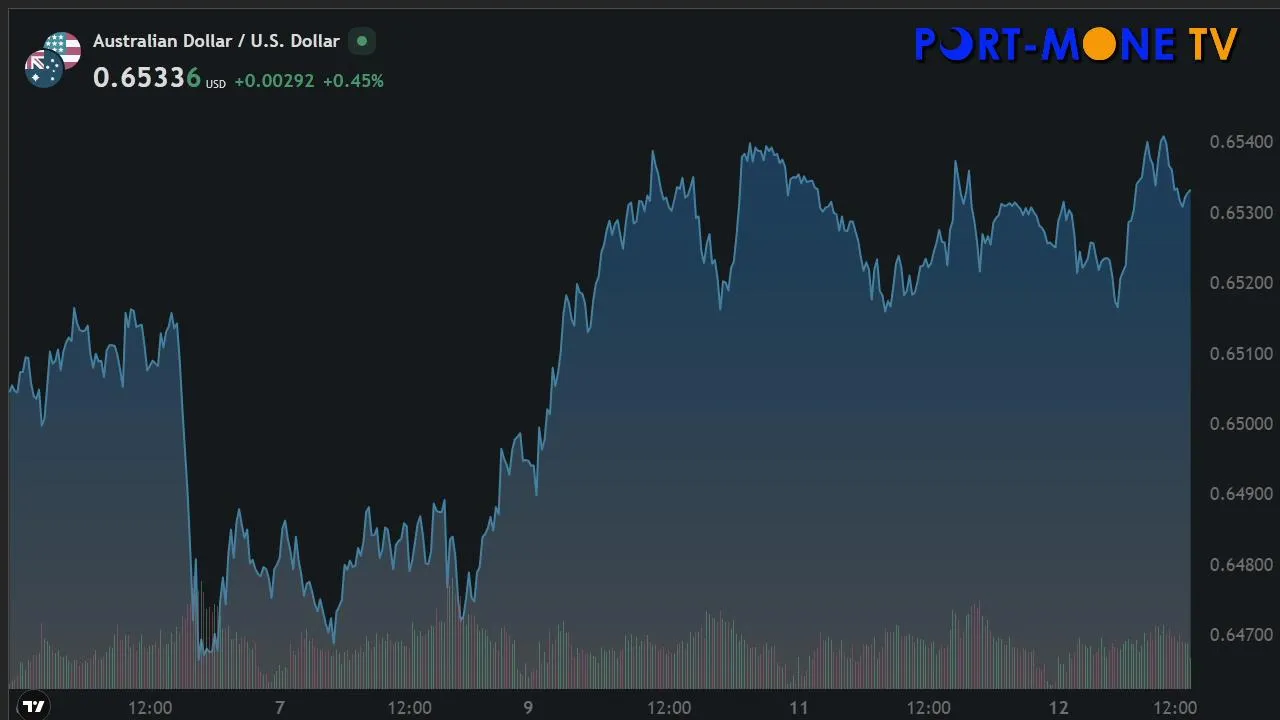Viewport: 1280px width, 720px height.
Task: Click the 12:00 label between dates 11 and 12
Action: tap(929, 708)
